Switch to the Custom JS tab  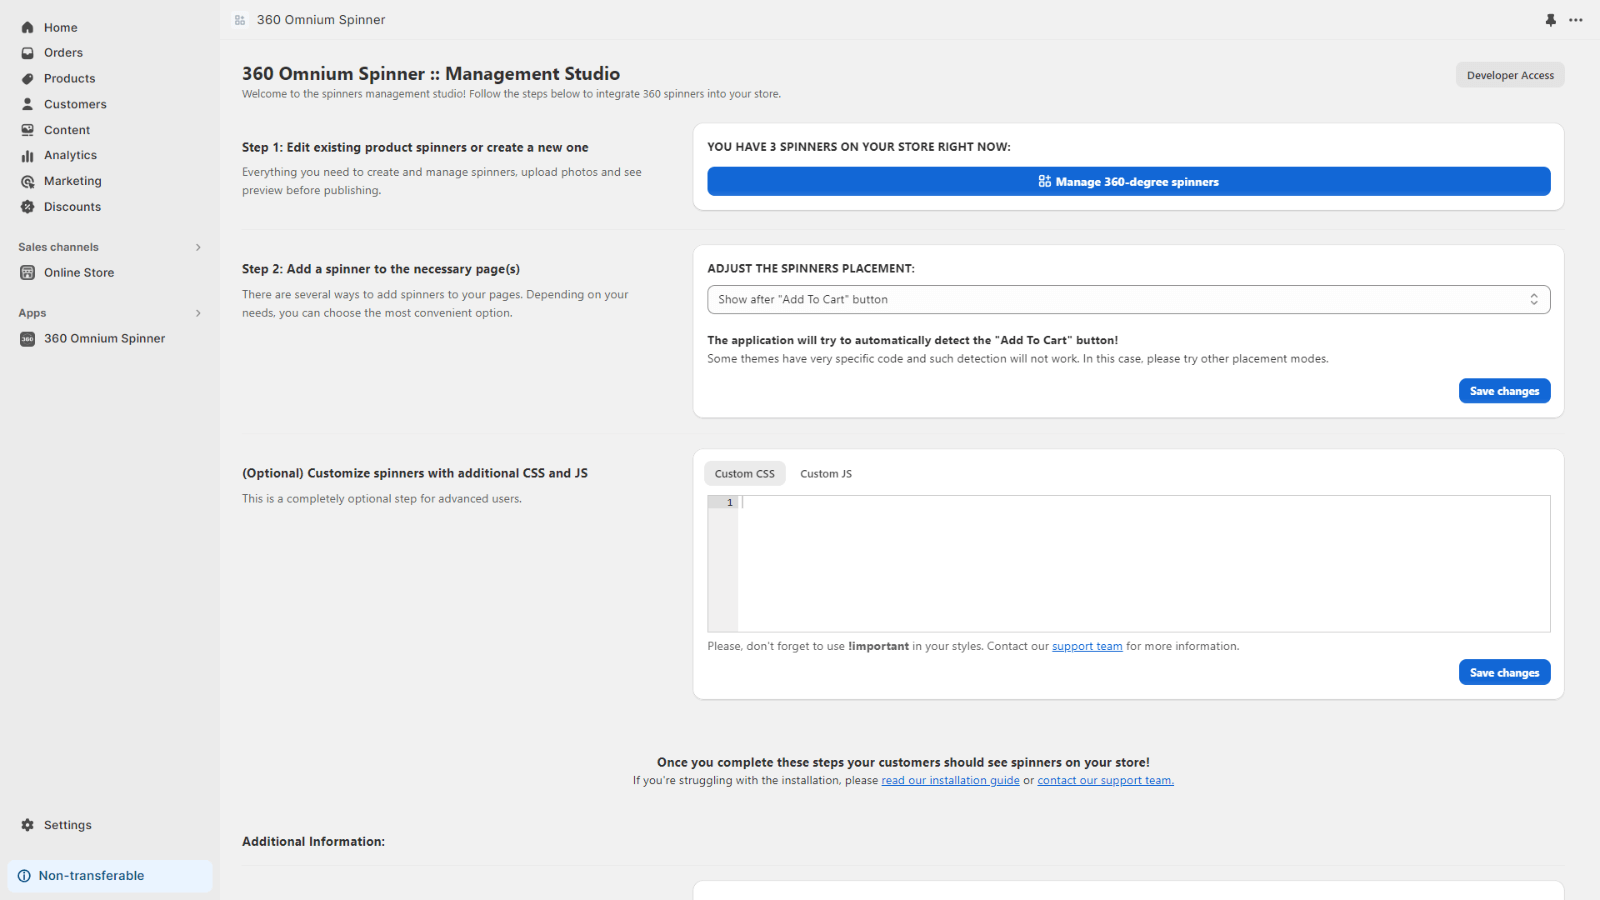tap(826, 474)
